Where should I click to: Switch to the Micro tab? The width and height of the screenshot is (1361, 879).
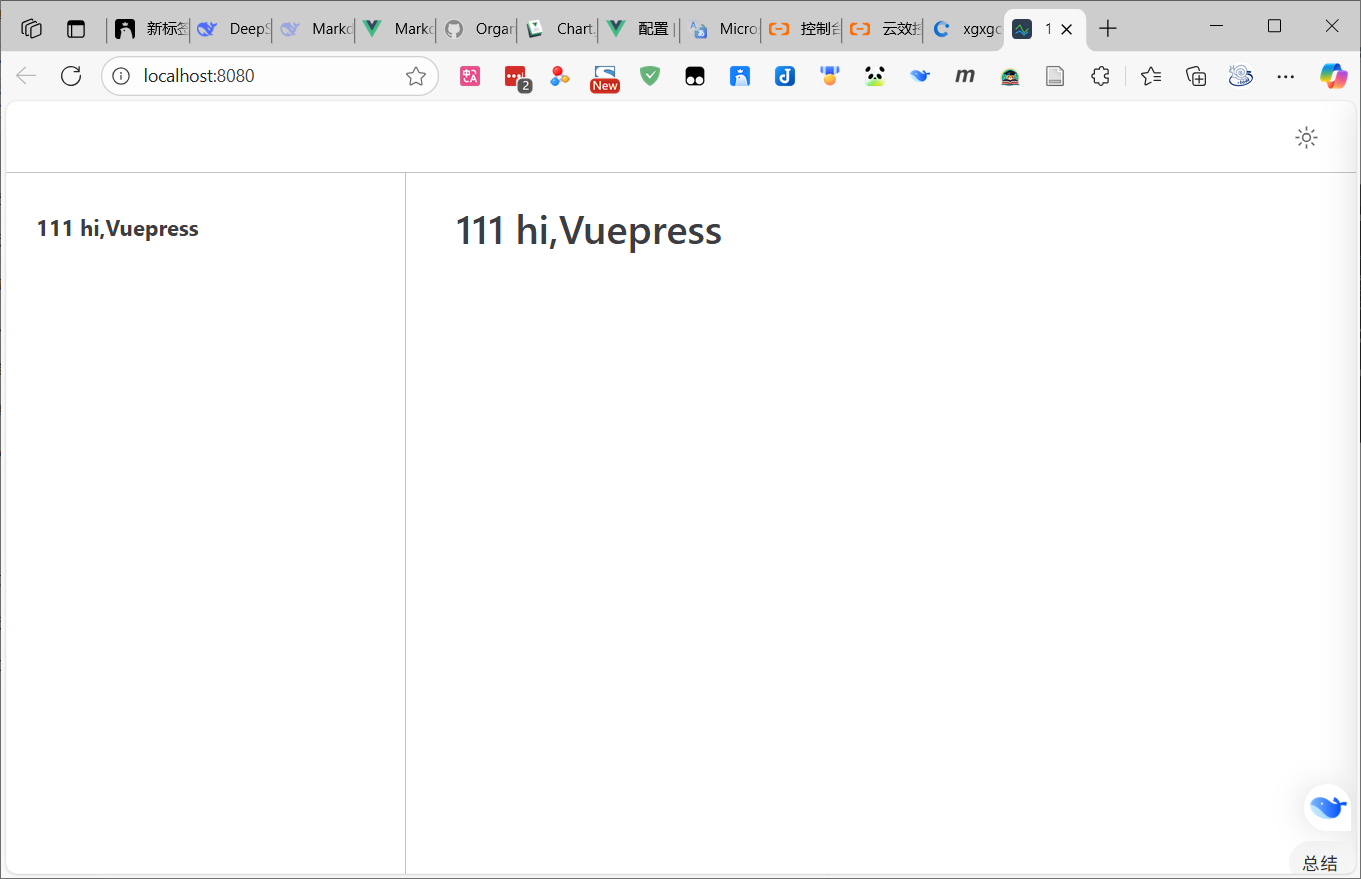tap(722, 29)
